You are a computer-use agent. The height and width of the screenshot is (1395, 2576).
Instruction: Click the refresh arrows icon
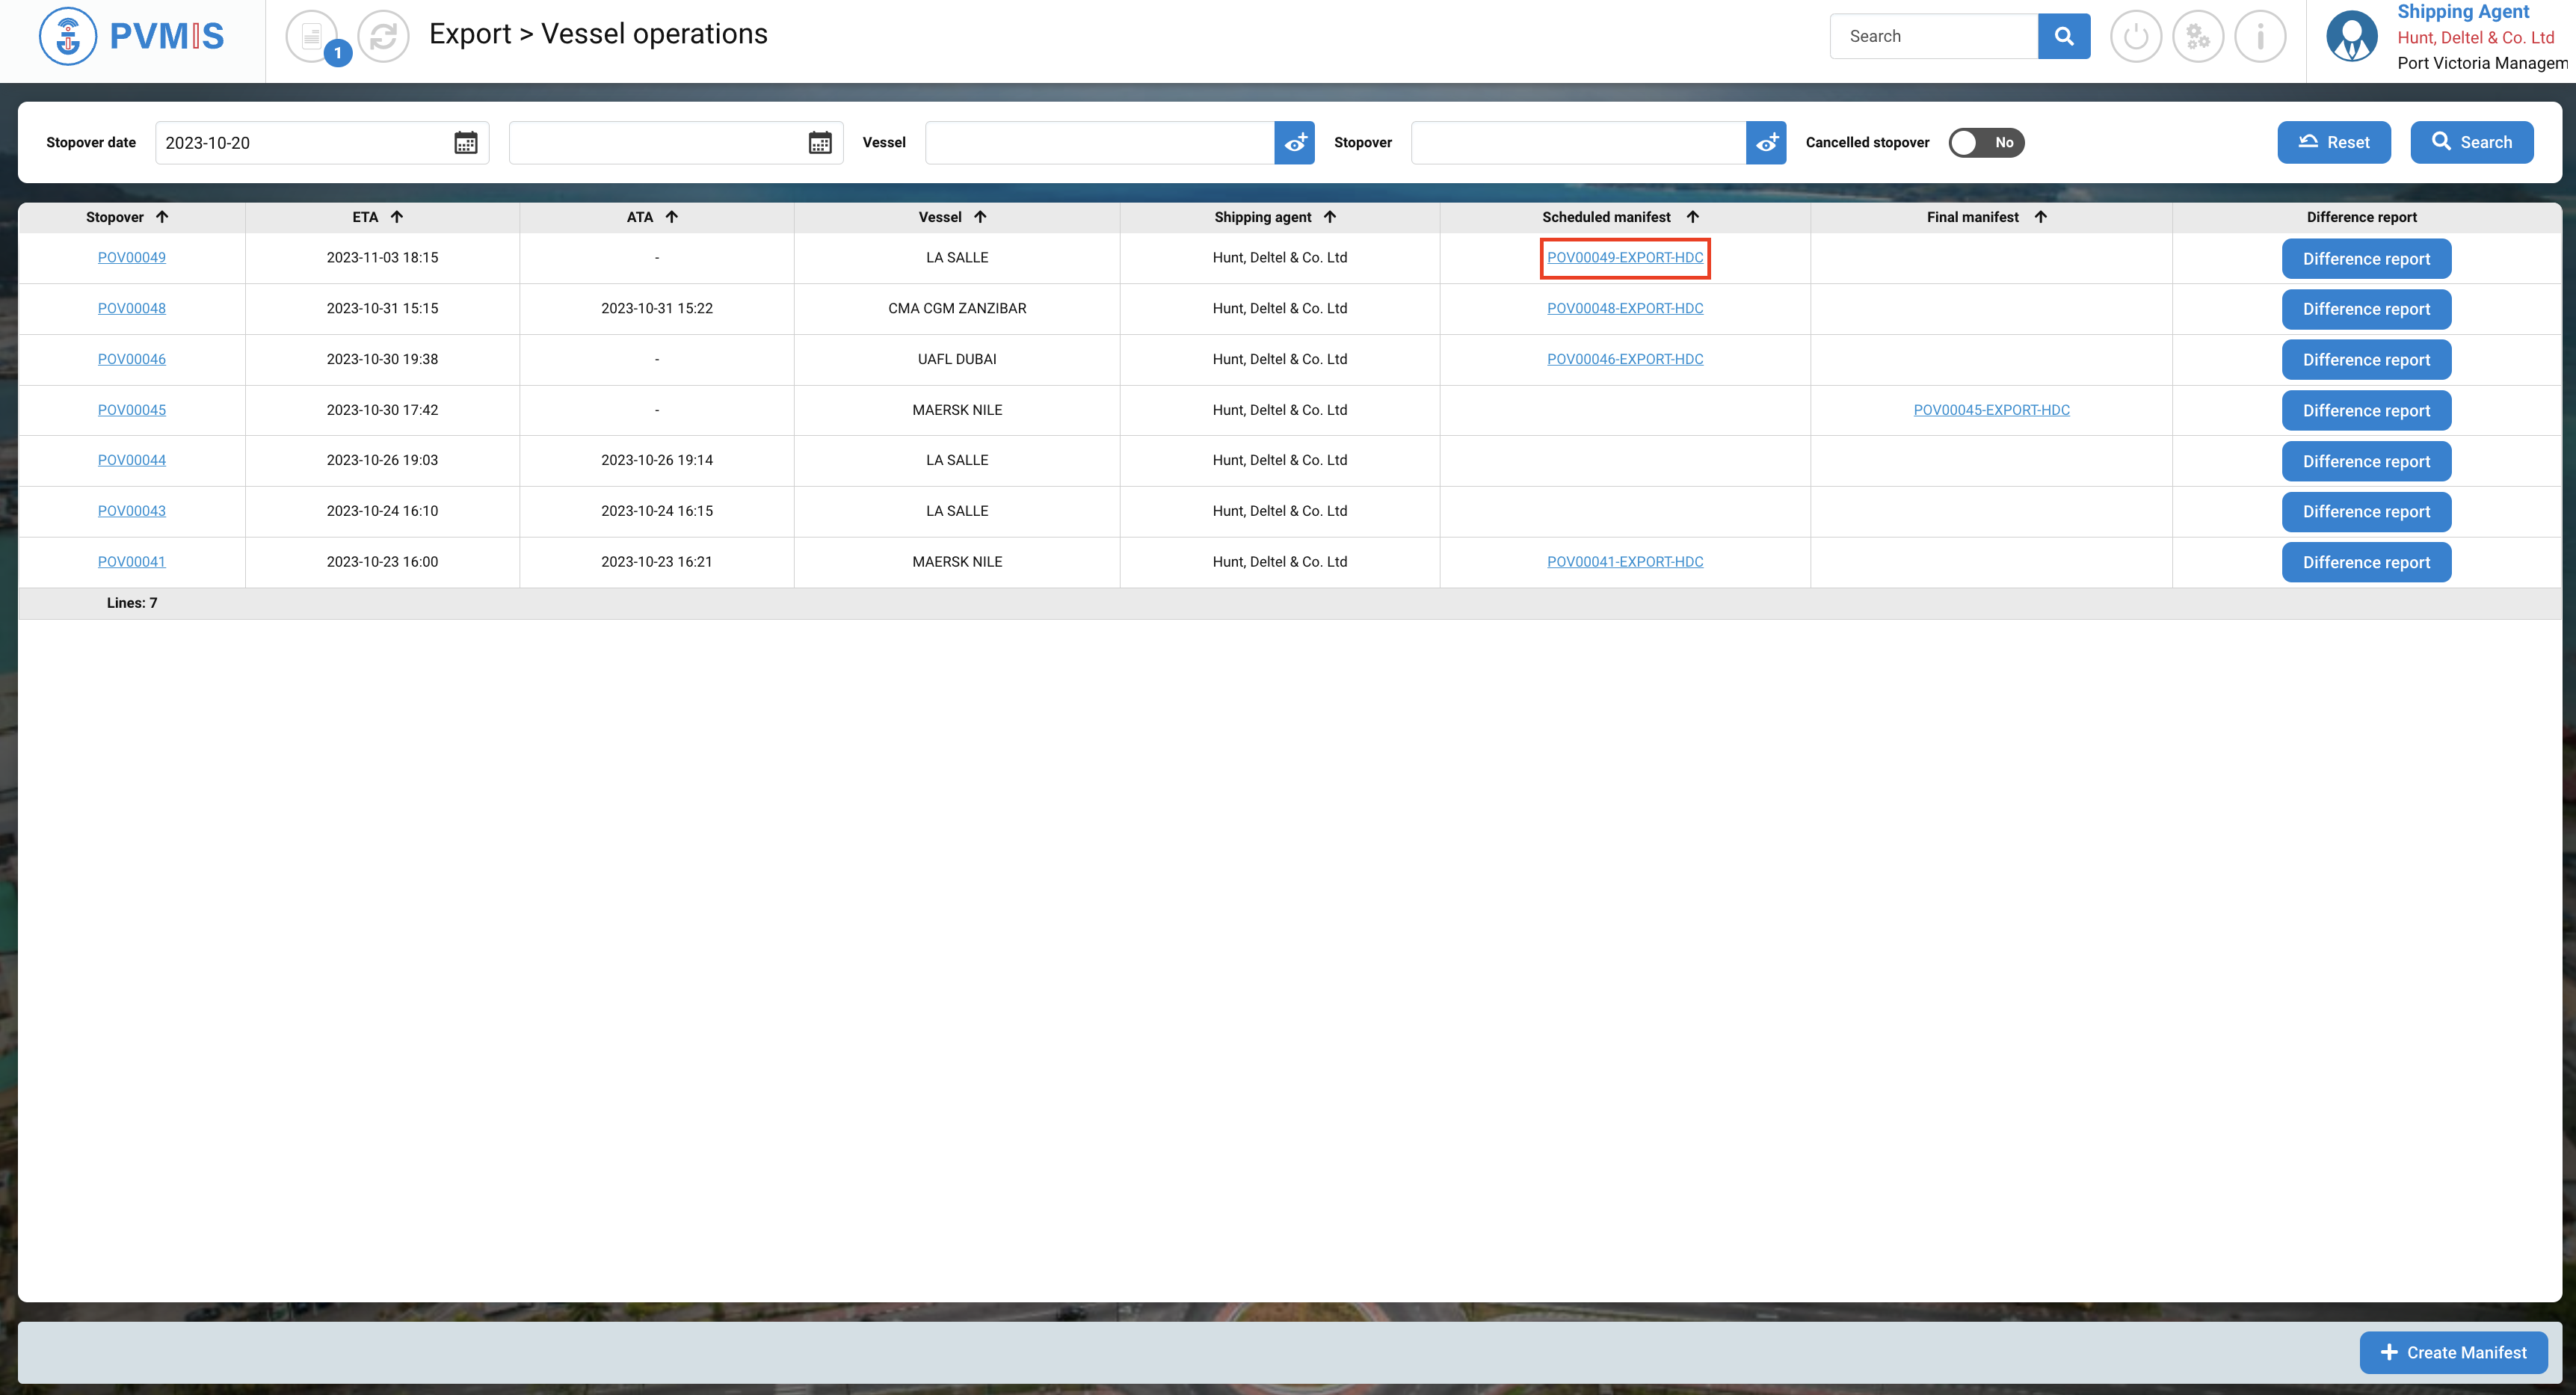pos(383,37)
